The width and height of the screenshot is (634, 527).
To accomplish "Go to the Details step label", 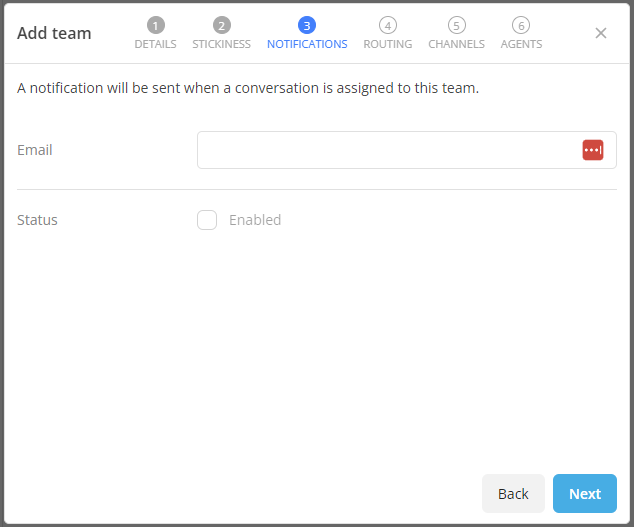I will click(155, 44).
